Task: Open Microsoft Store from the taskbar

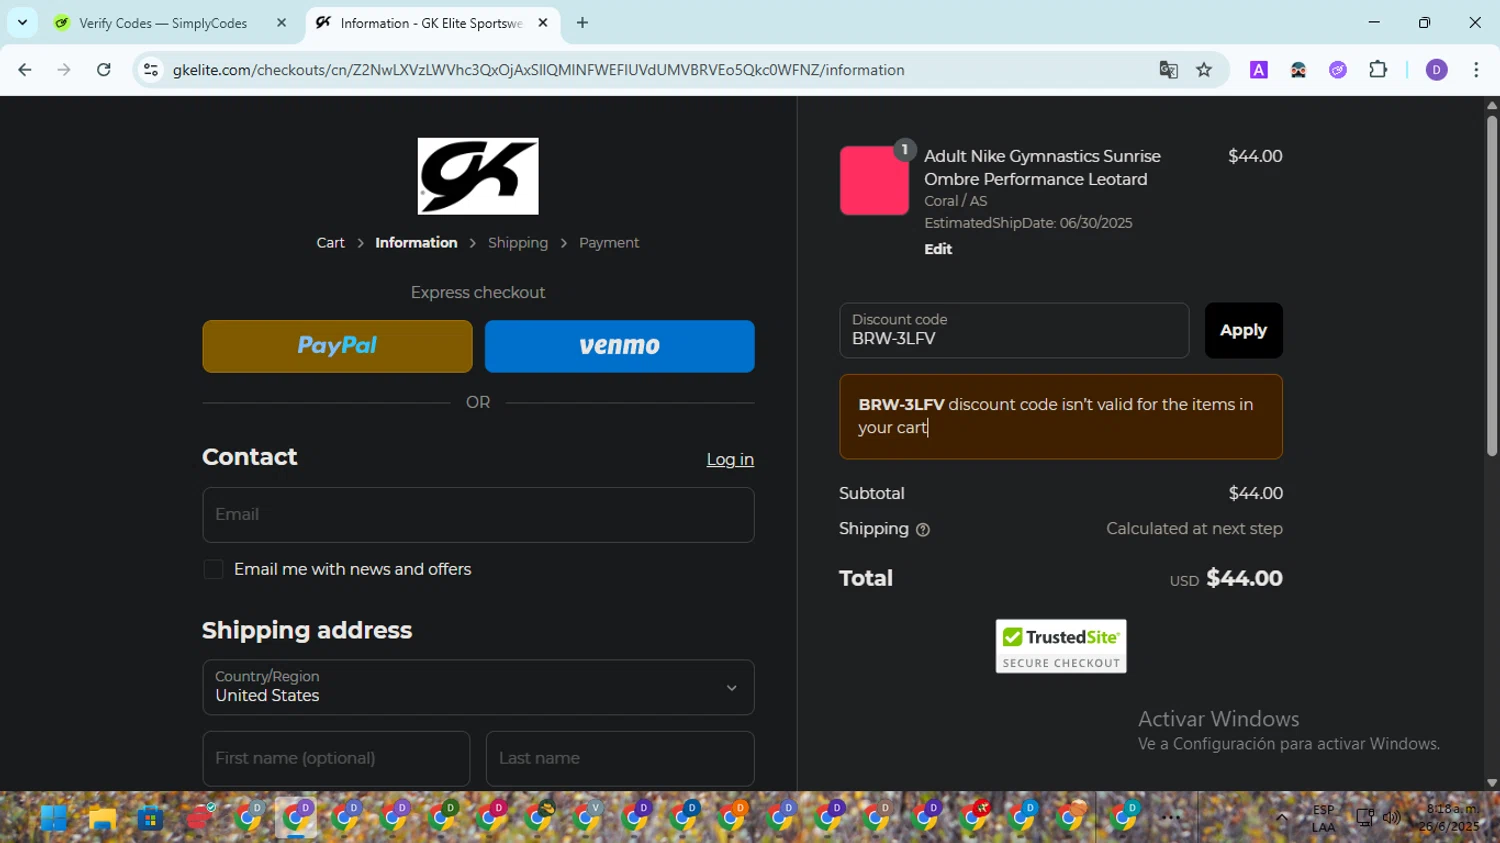Action: [150, 818]
